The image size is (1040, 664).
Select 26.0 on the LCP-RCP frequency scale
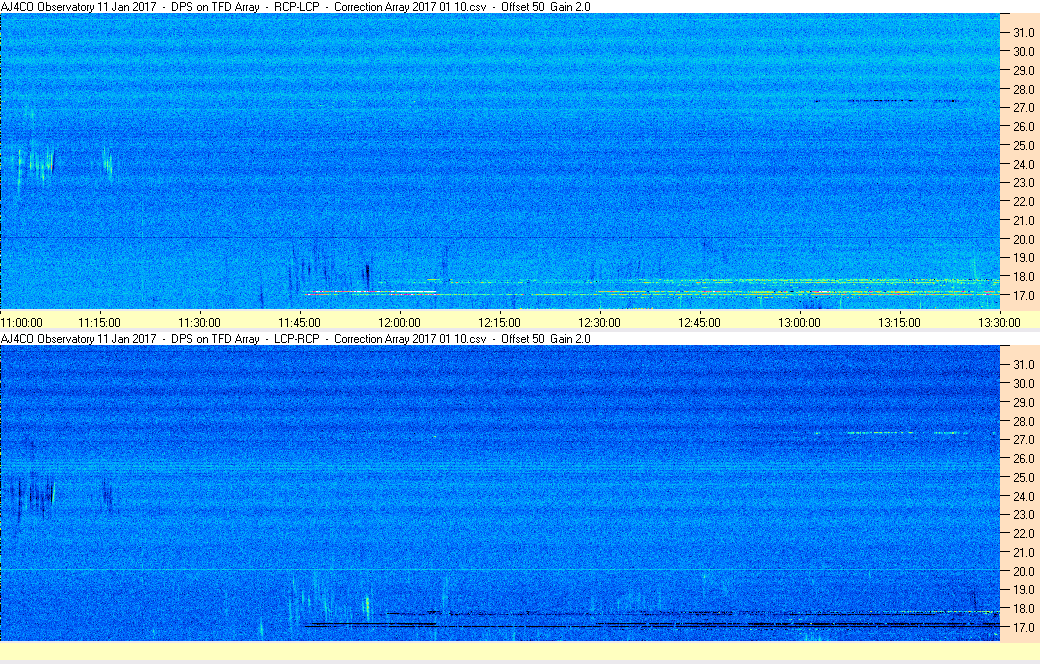pos(1023,458)
